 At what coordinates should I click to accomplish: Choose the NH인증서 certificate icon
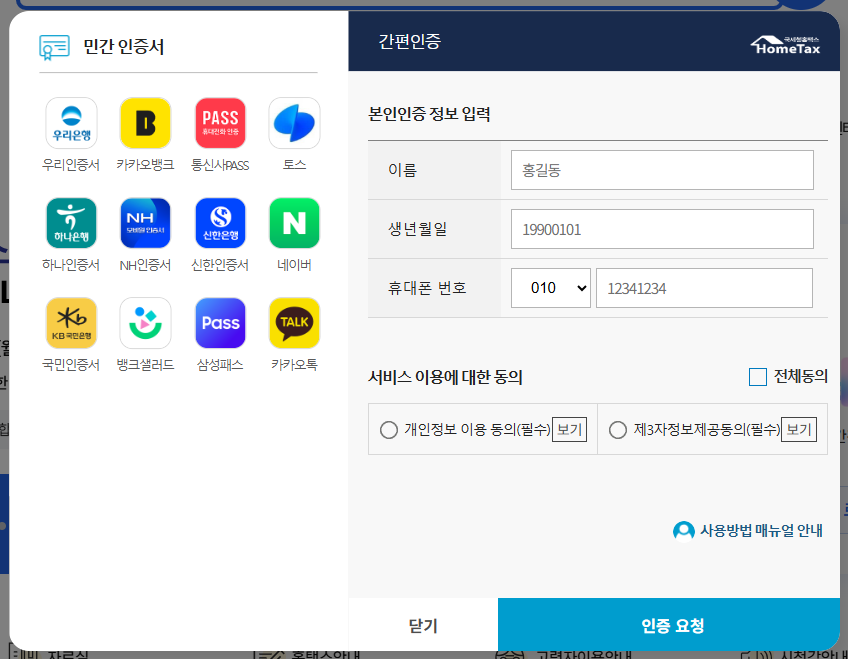point(145,223)
